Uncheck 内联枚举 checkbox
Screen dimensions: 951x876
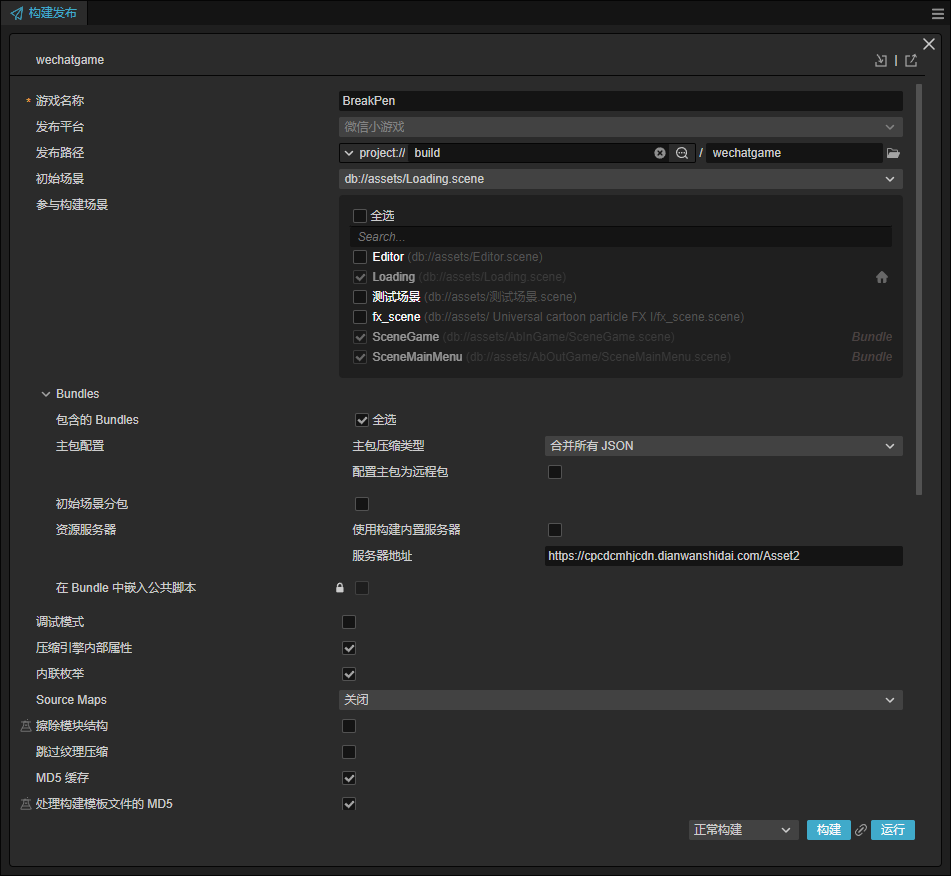coord(349,674)
